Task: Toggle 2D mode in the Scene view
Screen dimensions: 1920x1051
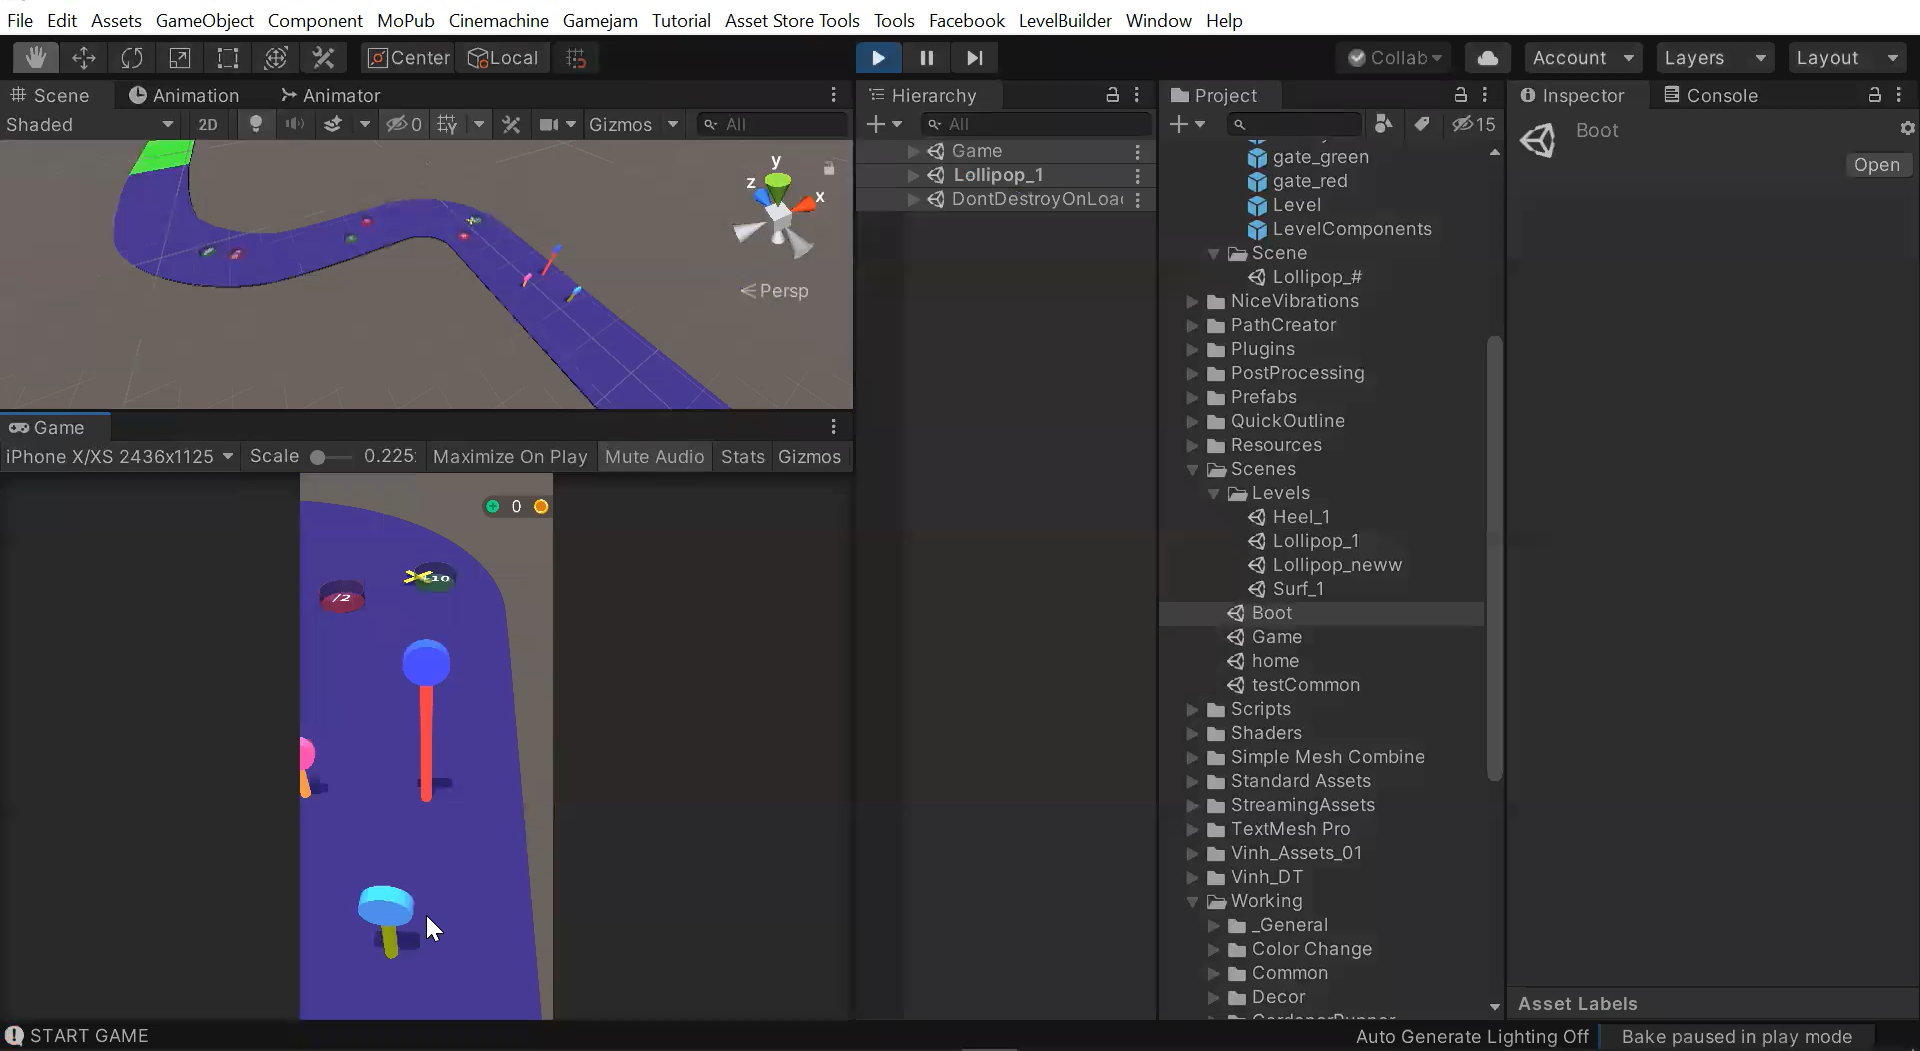Action: (208, 124)
